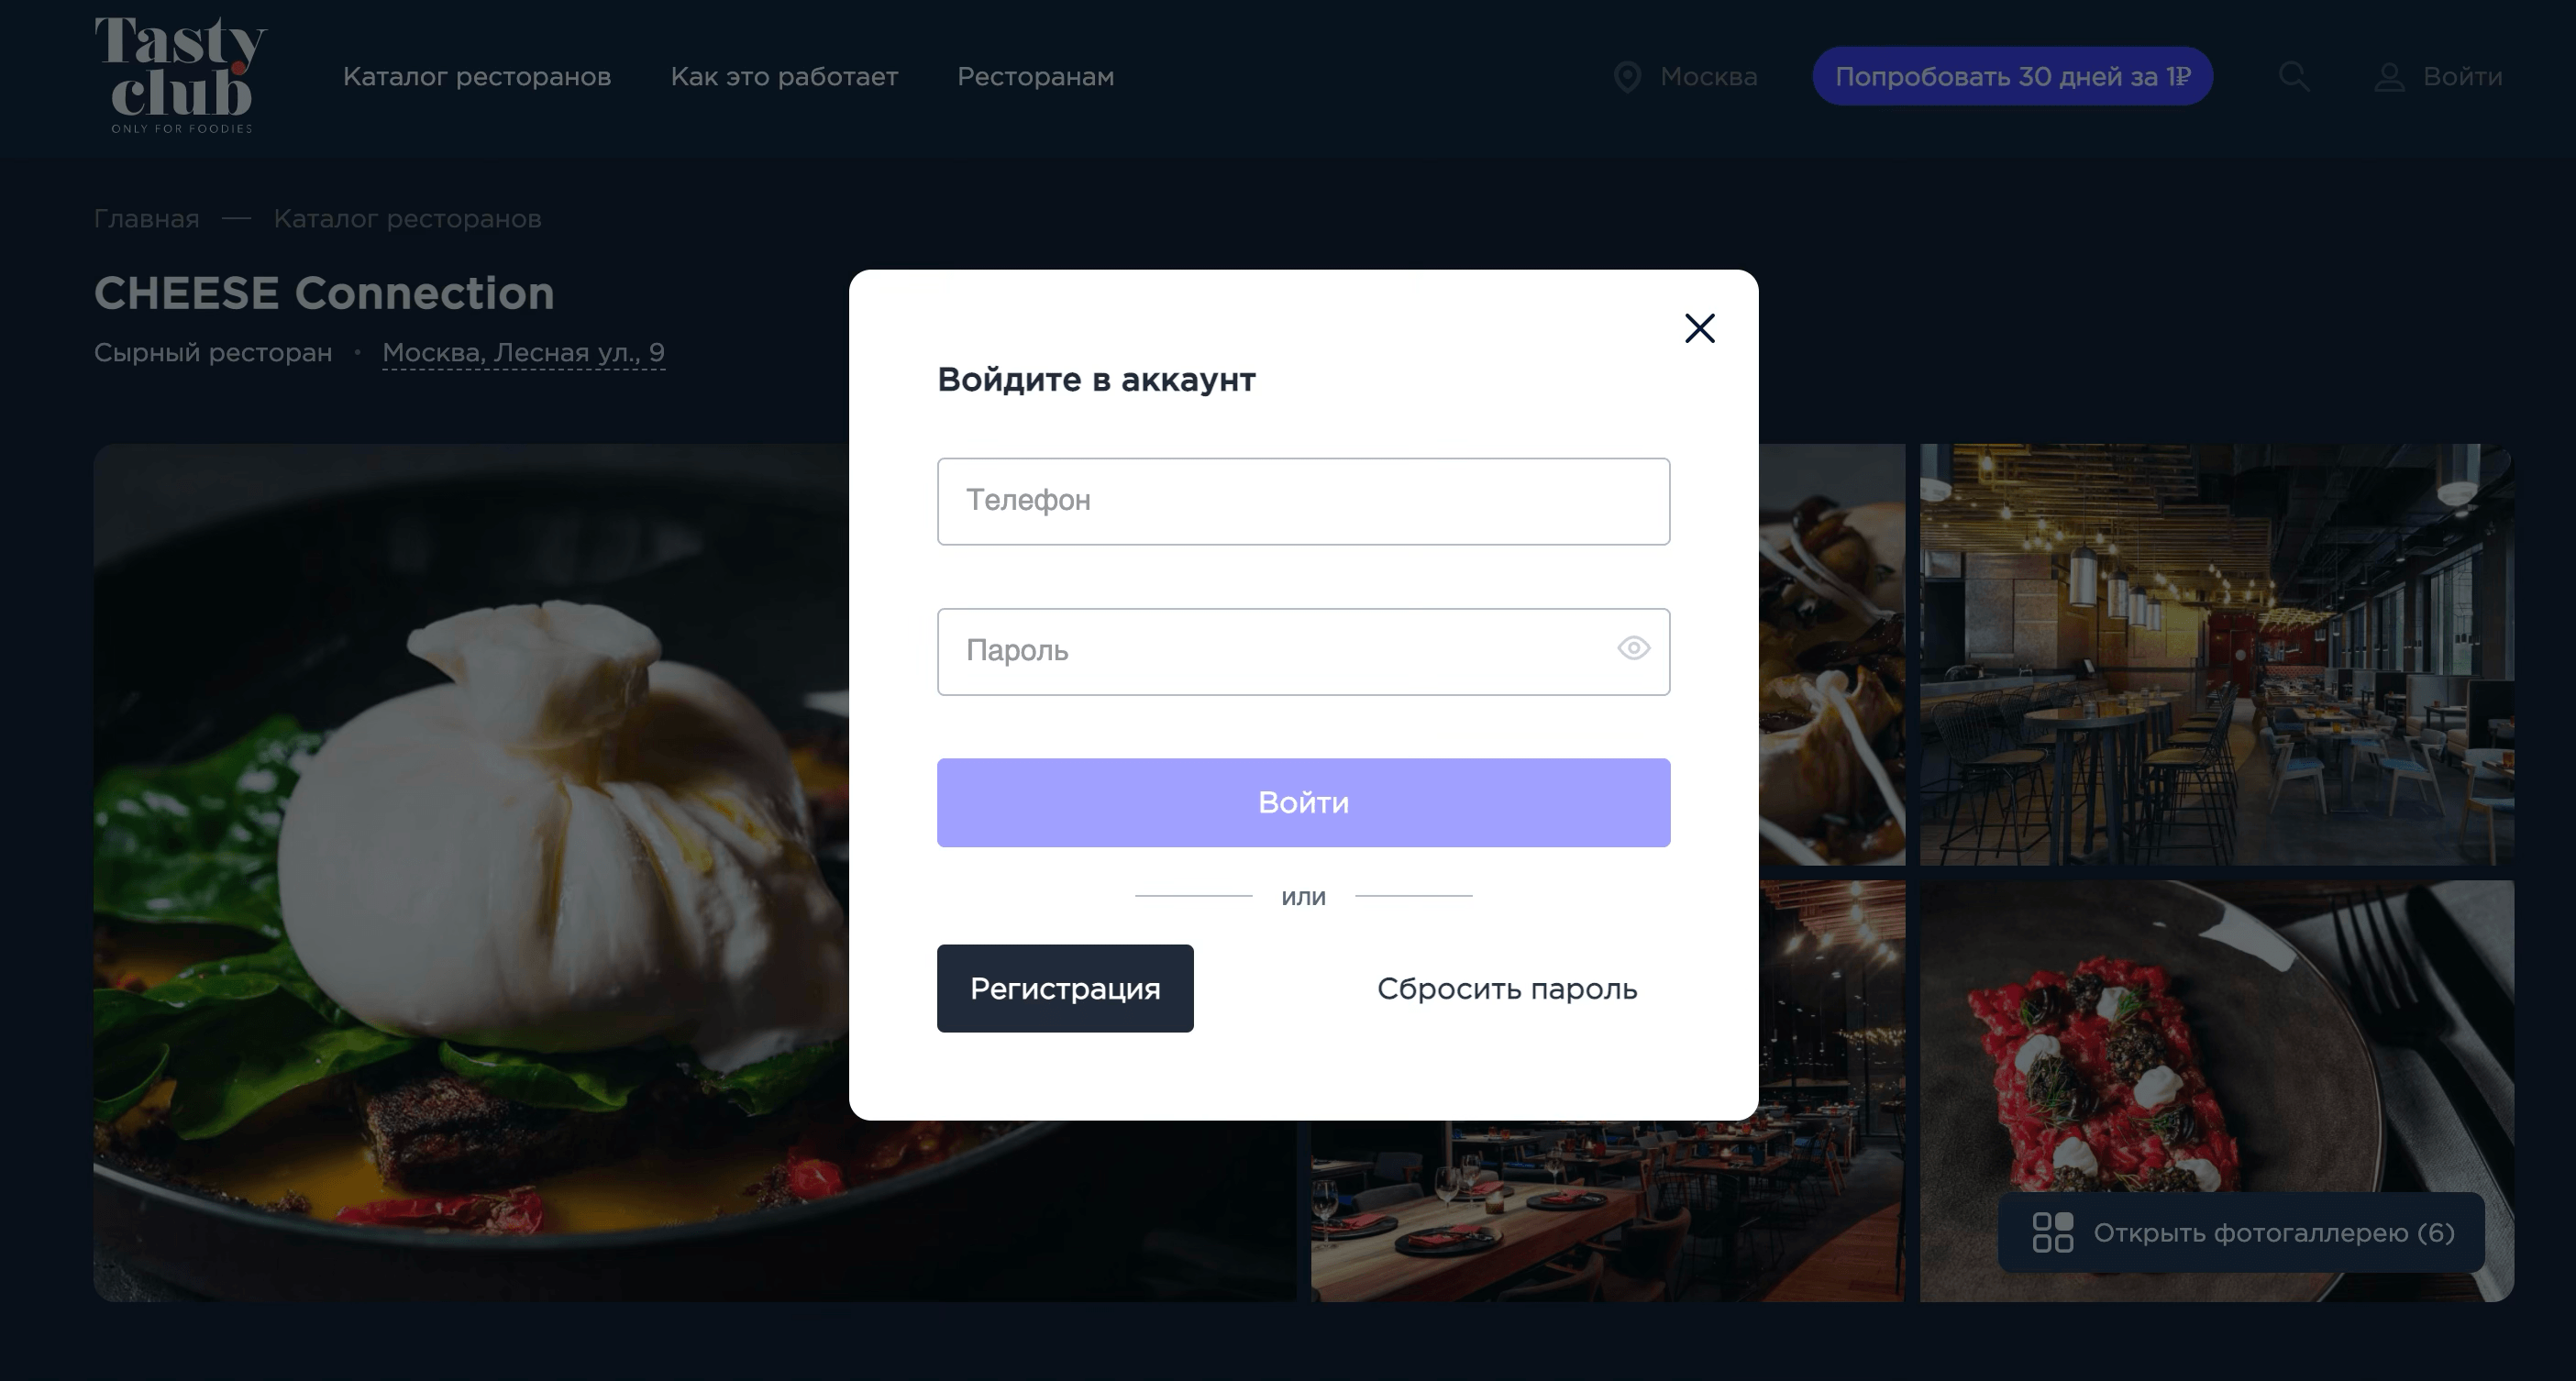Open the Каталог ресторанов menu item
Viewport: 2576px width, 1381px height.
477,77
